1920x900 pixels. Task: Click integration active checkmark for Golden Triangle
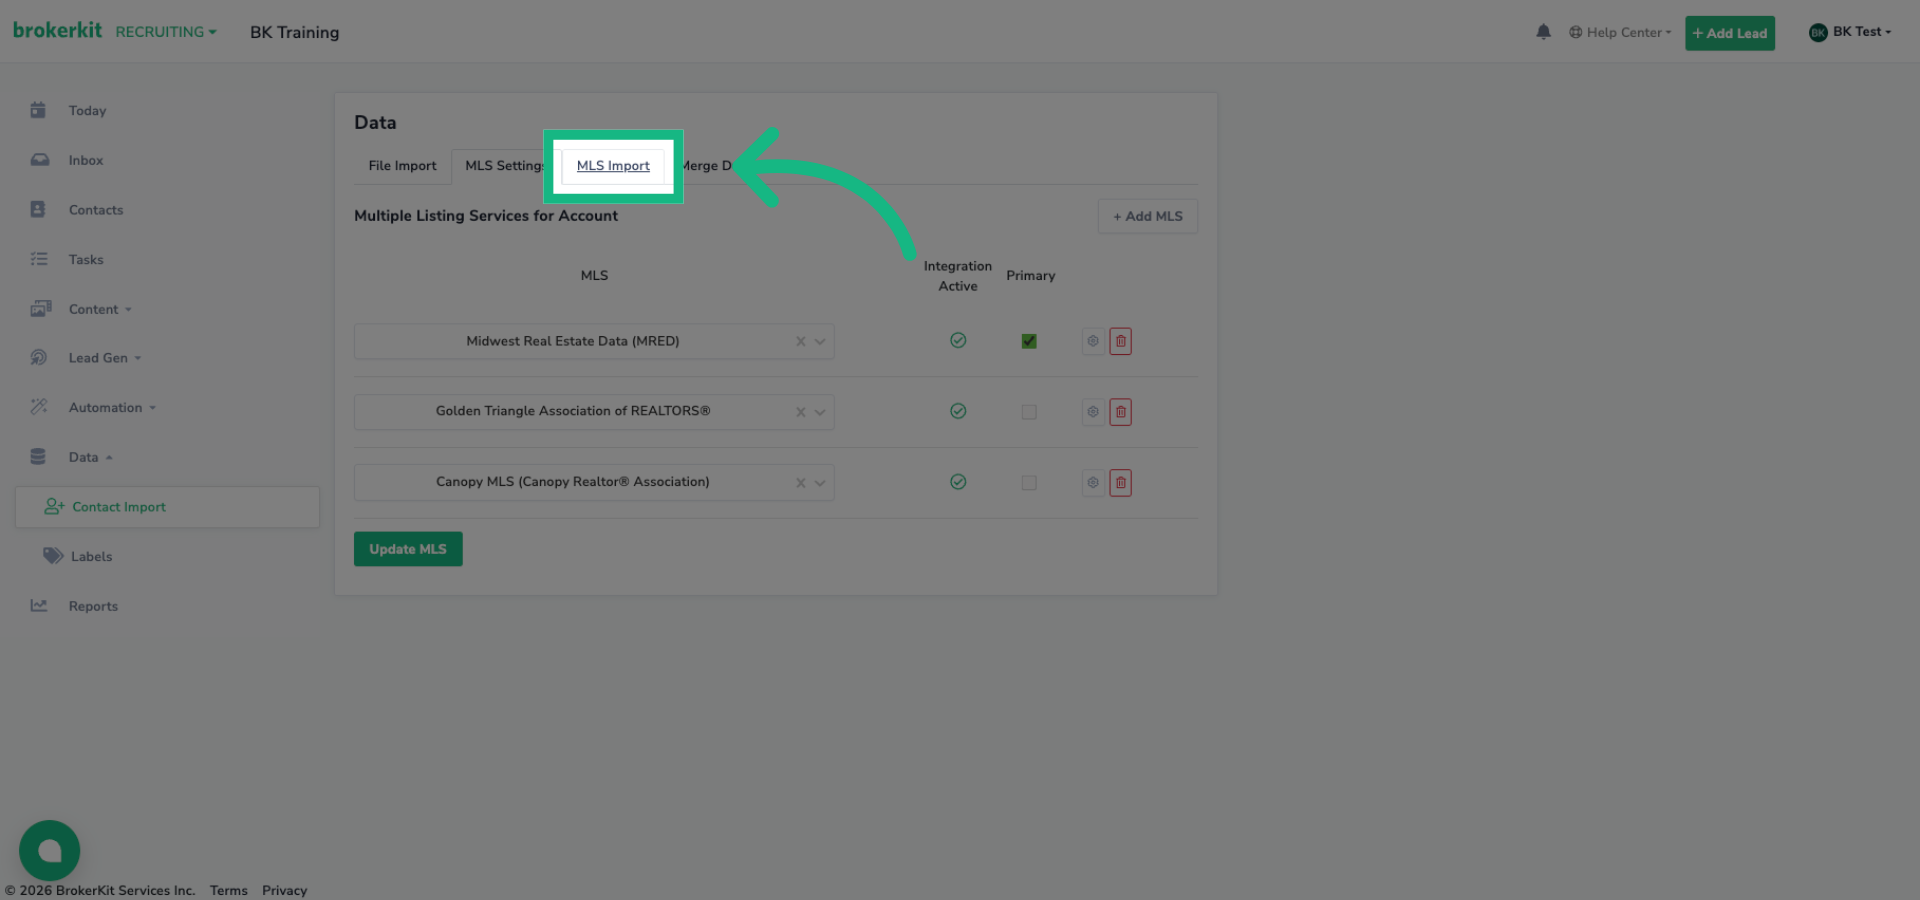(958, 412)
